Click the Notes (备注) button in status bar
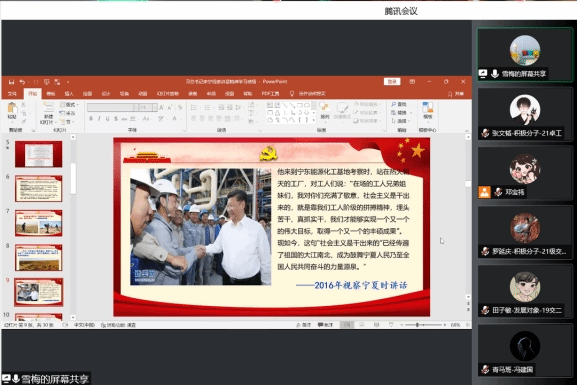Viewport: 578px width, 386px height. pyautogui.click(x=304, y=325)
